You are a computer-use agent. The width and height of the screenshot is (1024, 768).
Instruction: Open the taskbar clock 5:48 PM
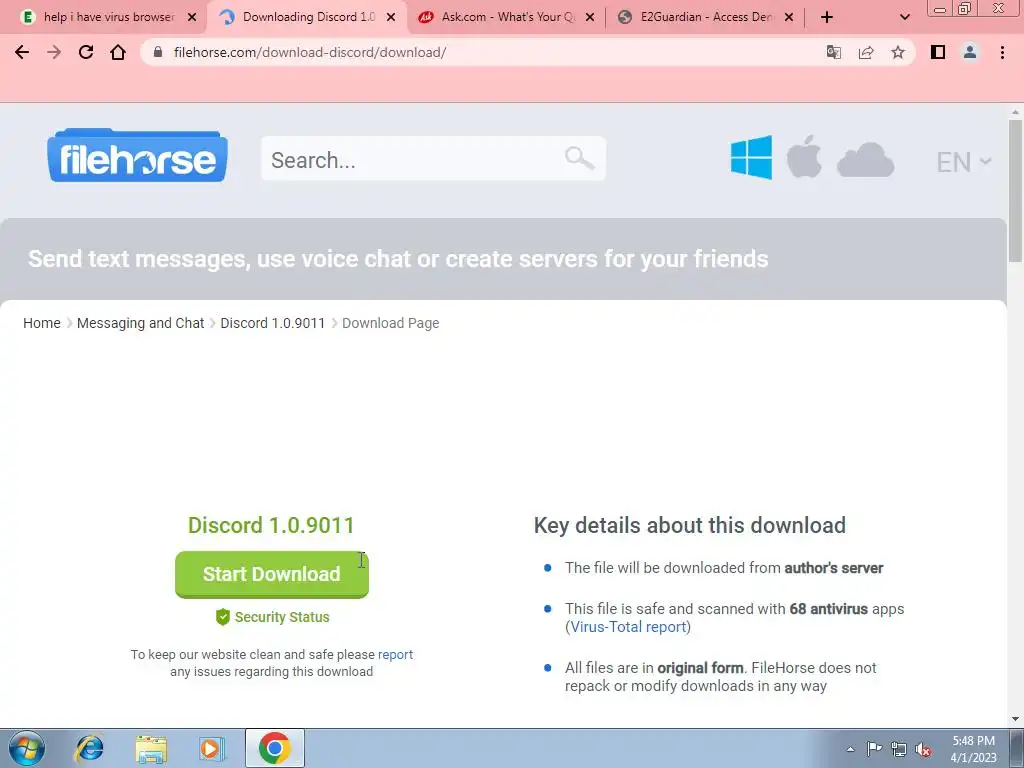click(x=973, y=749)
